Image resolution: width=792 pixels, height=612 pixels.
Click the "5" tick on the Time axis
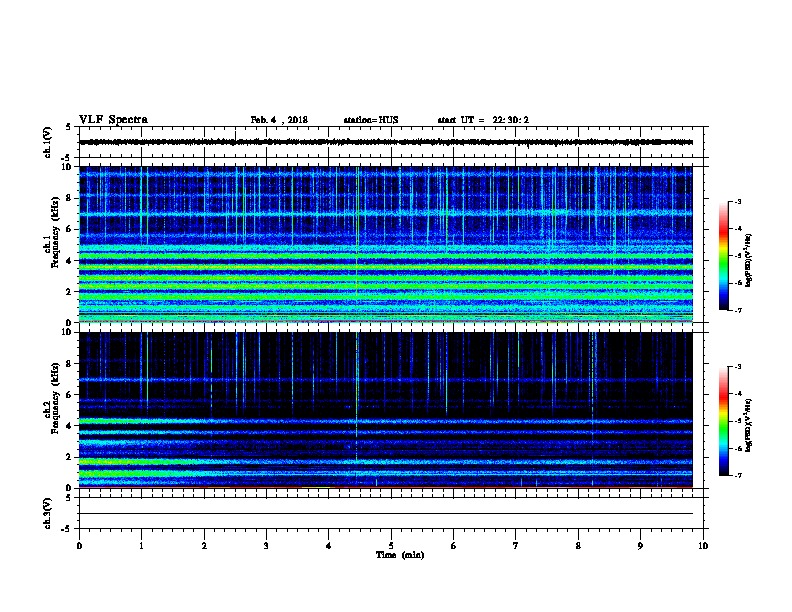(391, 546)
